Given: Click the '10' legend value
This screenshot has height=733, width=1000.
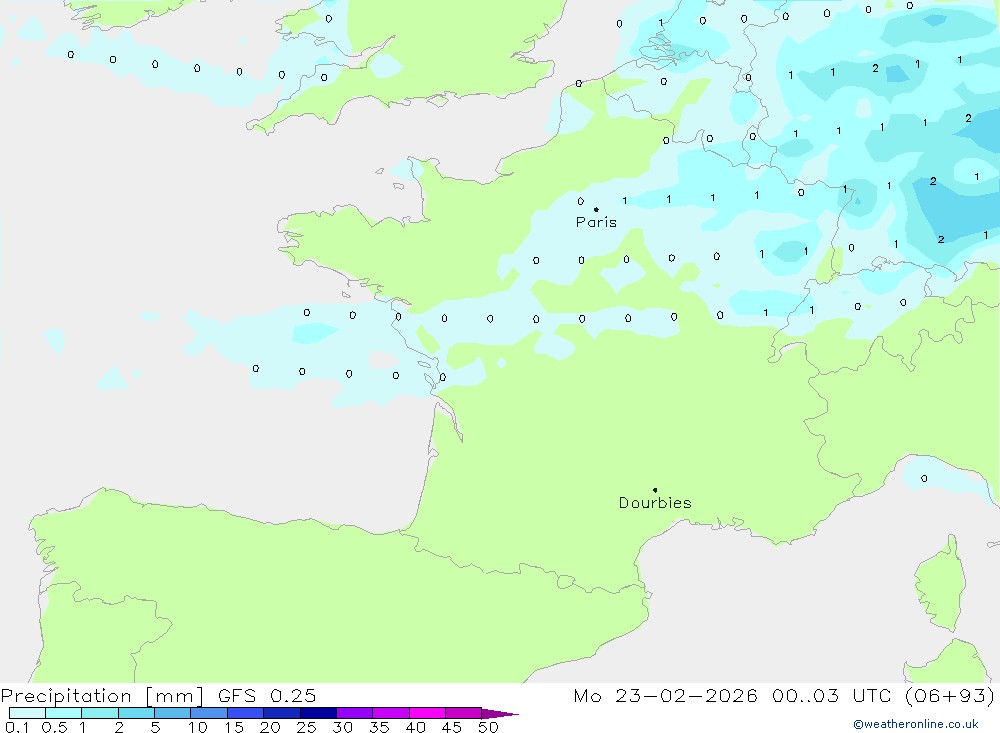Looking at the screenshot, I should coord(198,727).
